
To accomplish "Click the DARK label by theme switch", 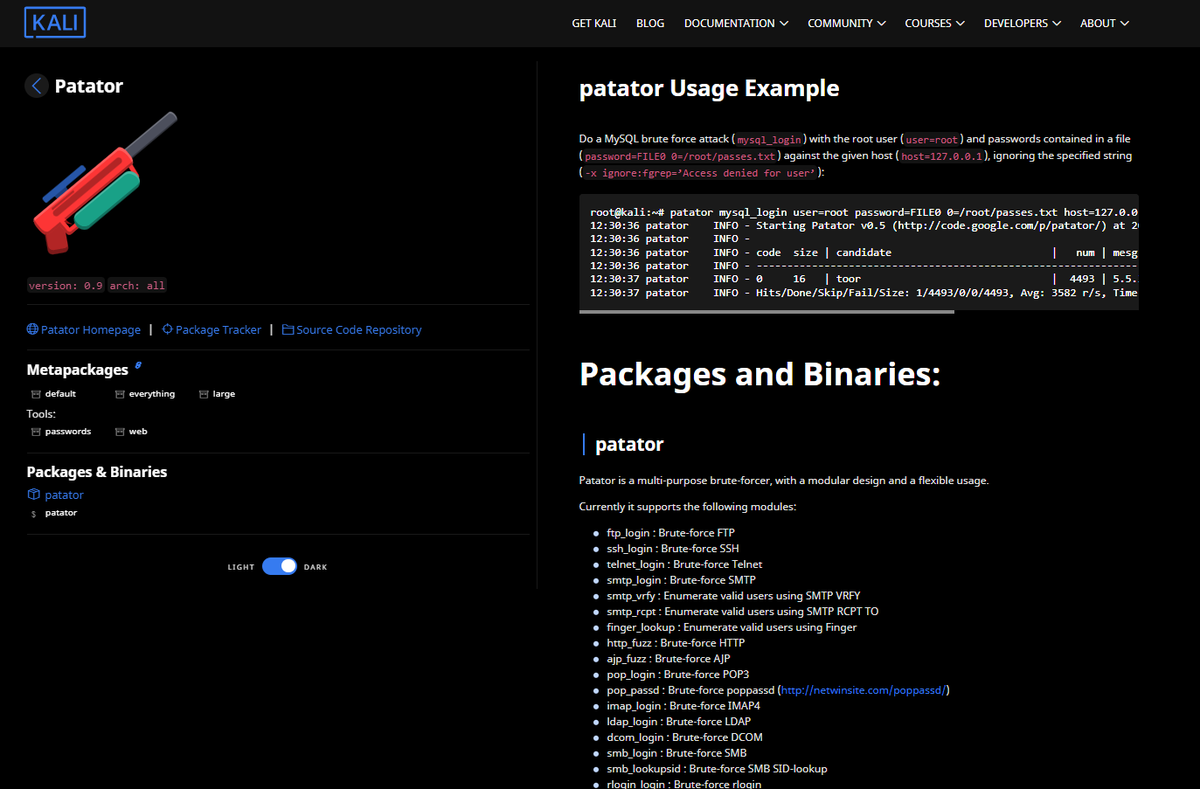I will pos(316,567).
